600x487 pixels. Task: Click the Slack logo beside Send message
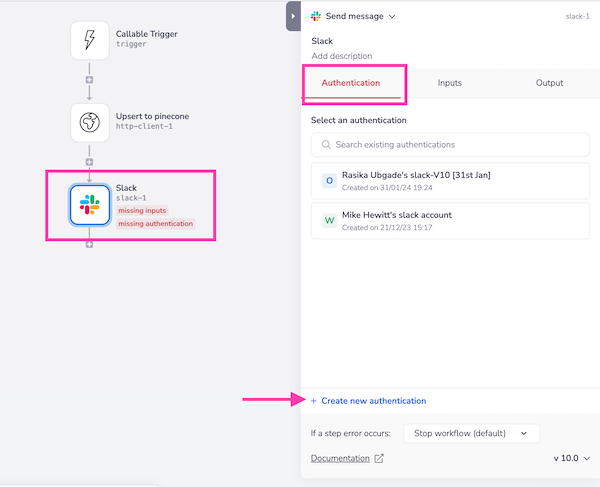click(316, 16)
